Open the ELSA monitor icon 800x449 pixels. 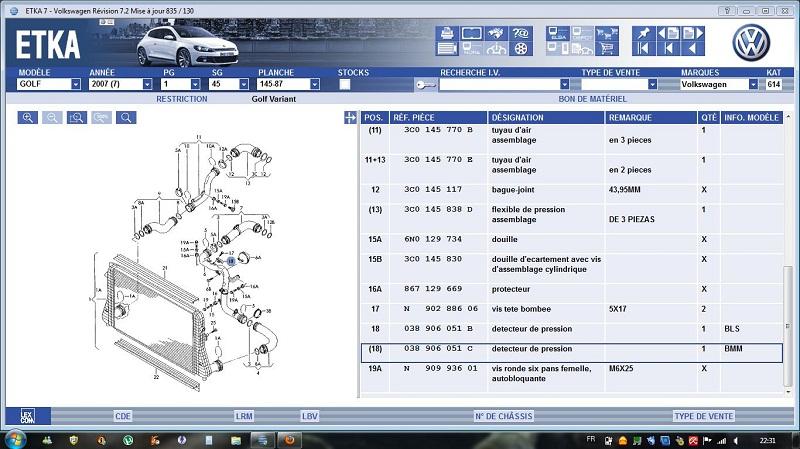557,33
